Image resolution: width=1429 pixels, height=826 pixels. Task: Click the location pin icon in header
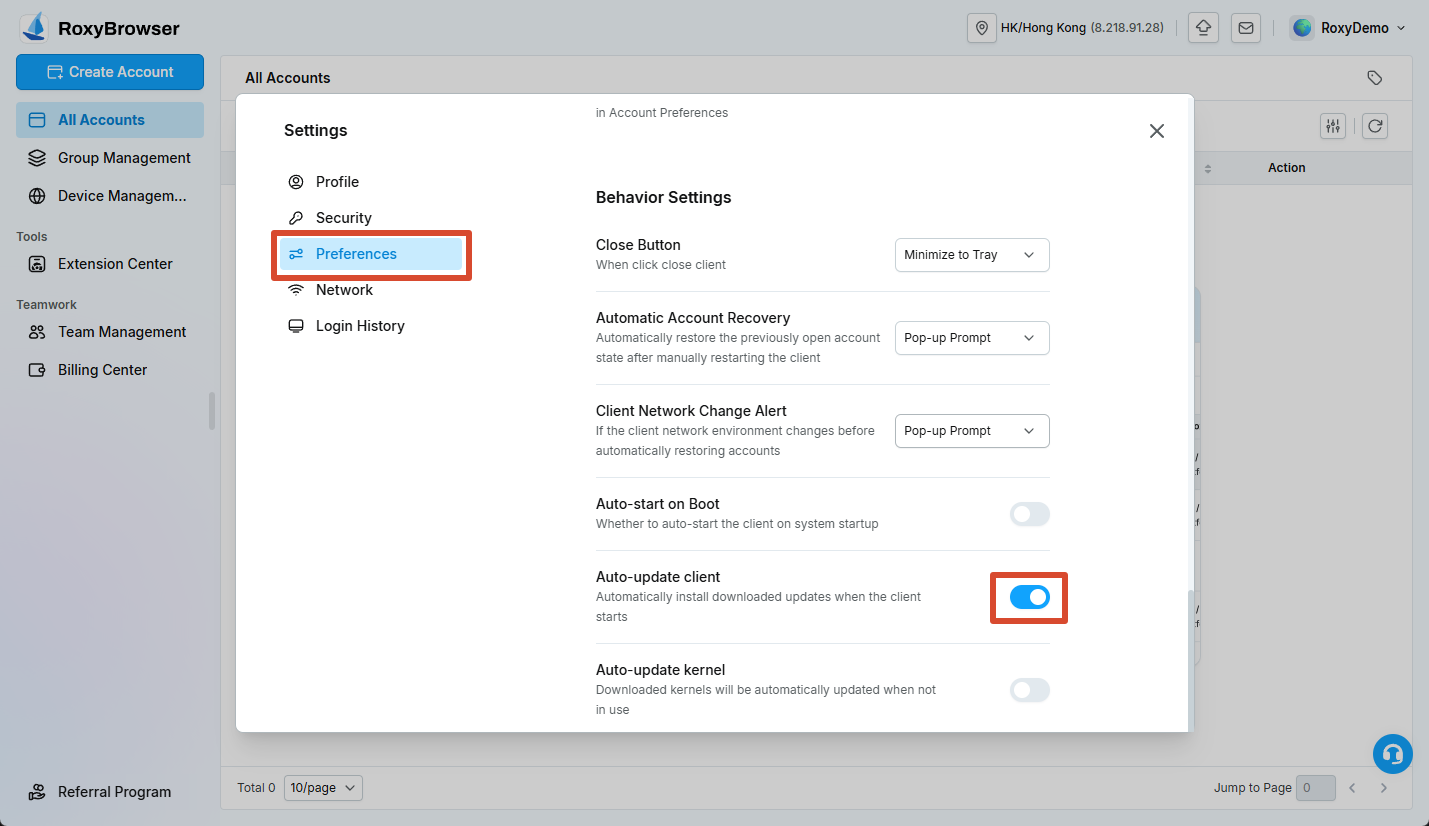982,28
